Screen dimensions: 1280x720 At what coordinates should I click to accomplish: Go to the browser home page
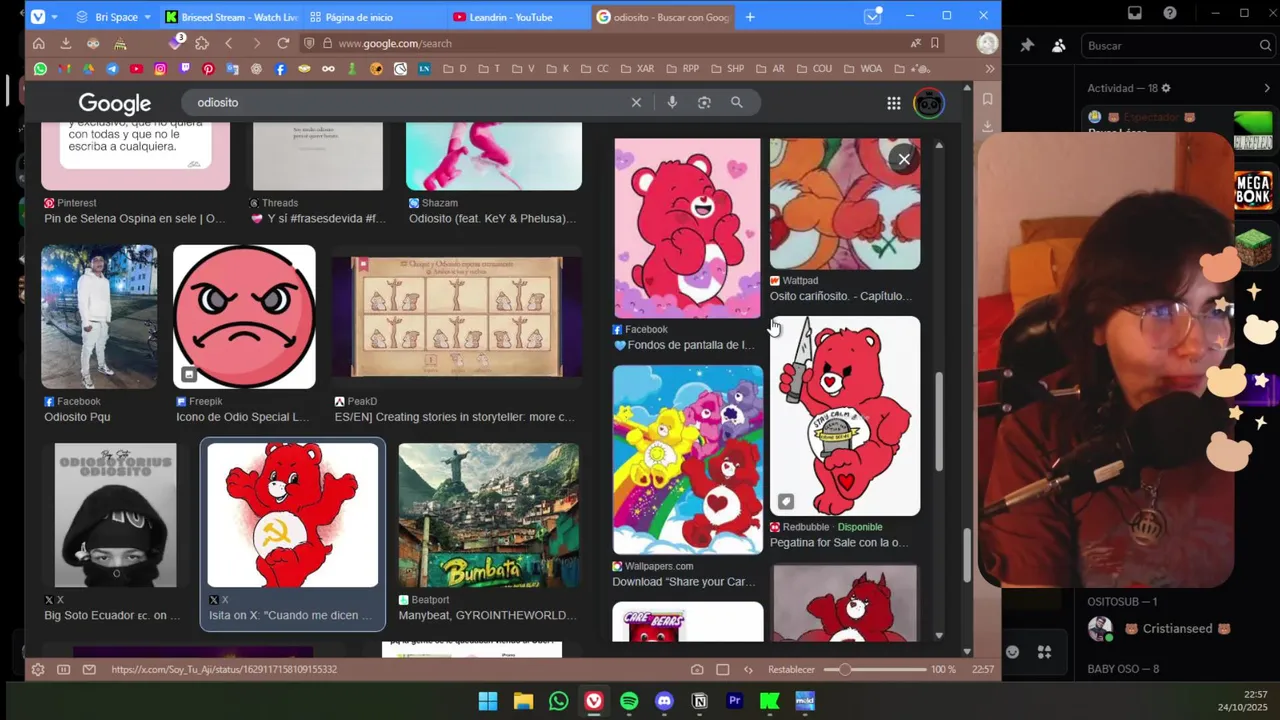39,43
